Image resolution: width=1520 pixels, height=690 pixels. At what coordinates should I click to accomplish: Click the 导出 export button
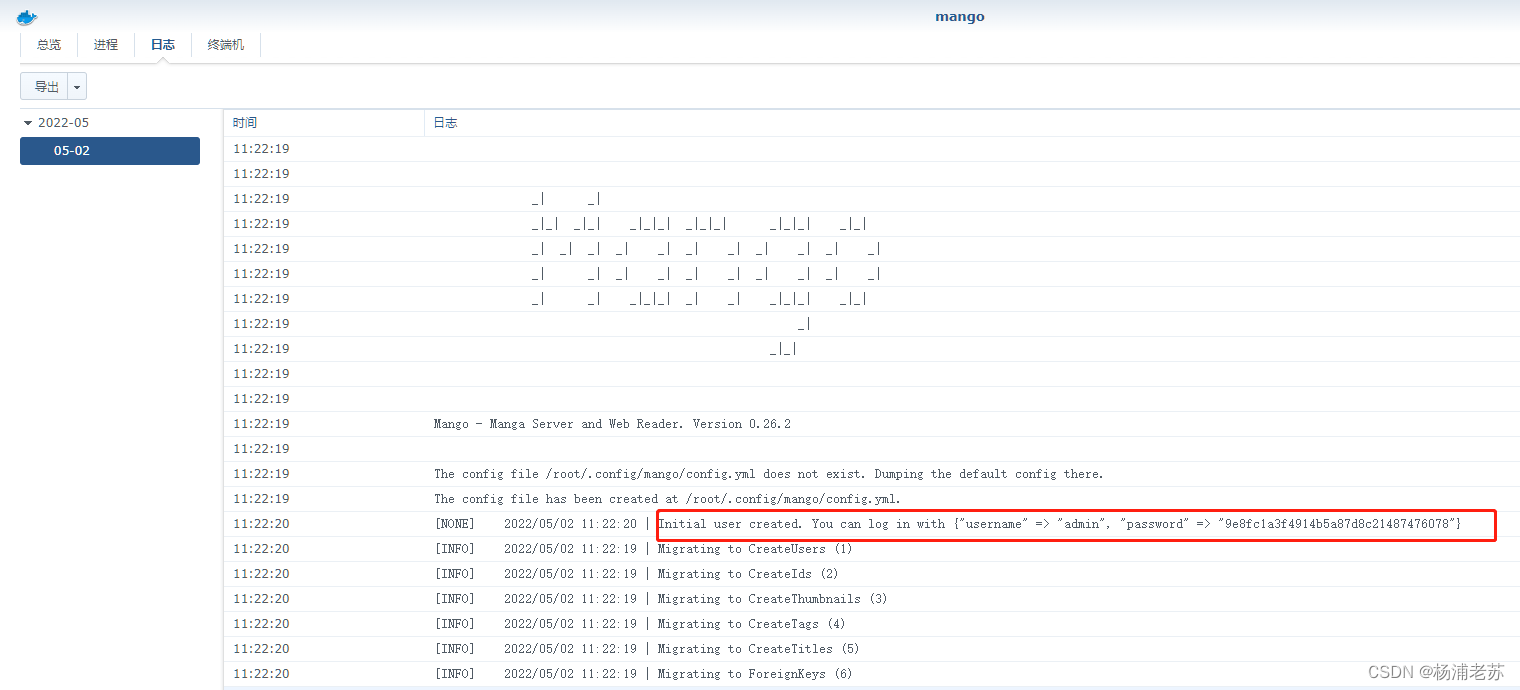tap(46, 87)
